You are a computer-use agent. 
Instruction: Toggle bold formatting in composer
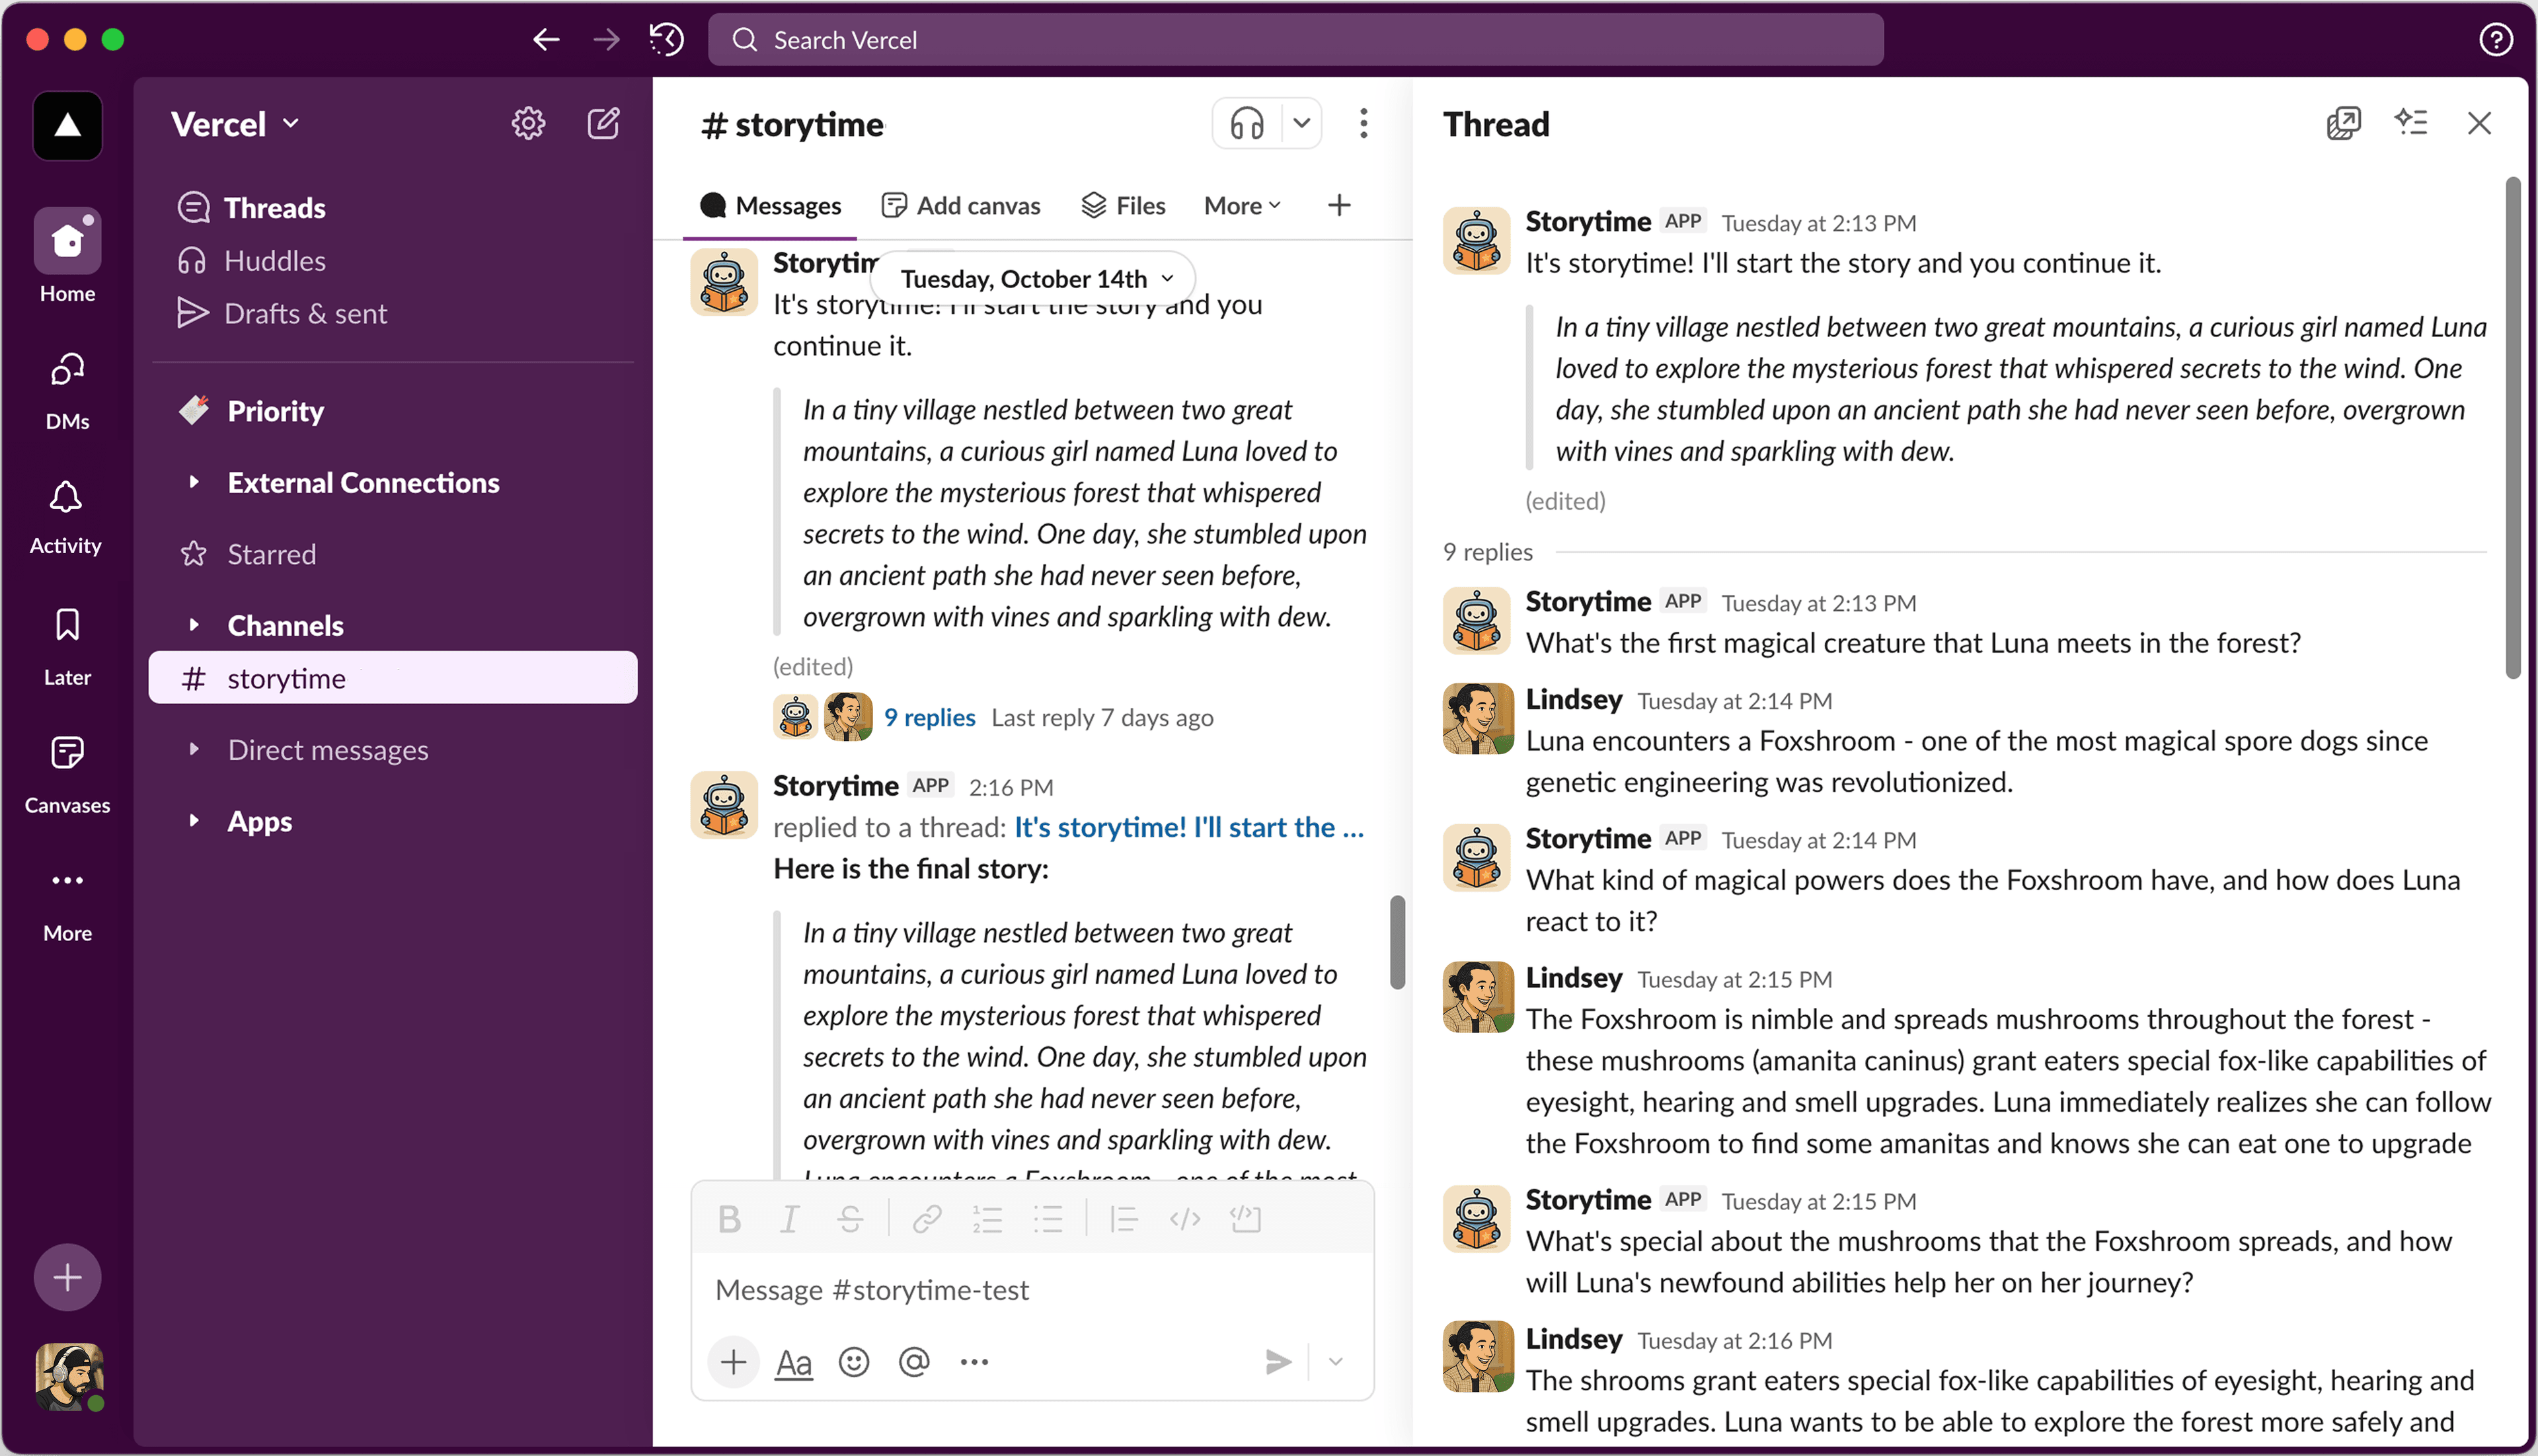[x=729, y=1219]
